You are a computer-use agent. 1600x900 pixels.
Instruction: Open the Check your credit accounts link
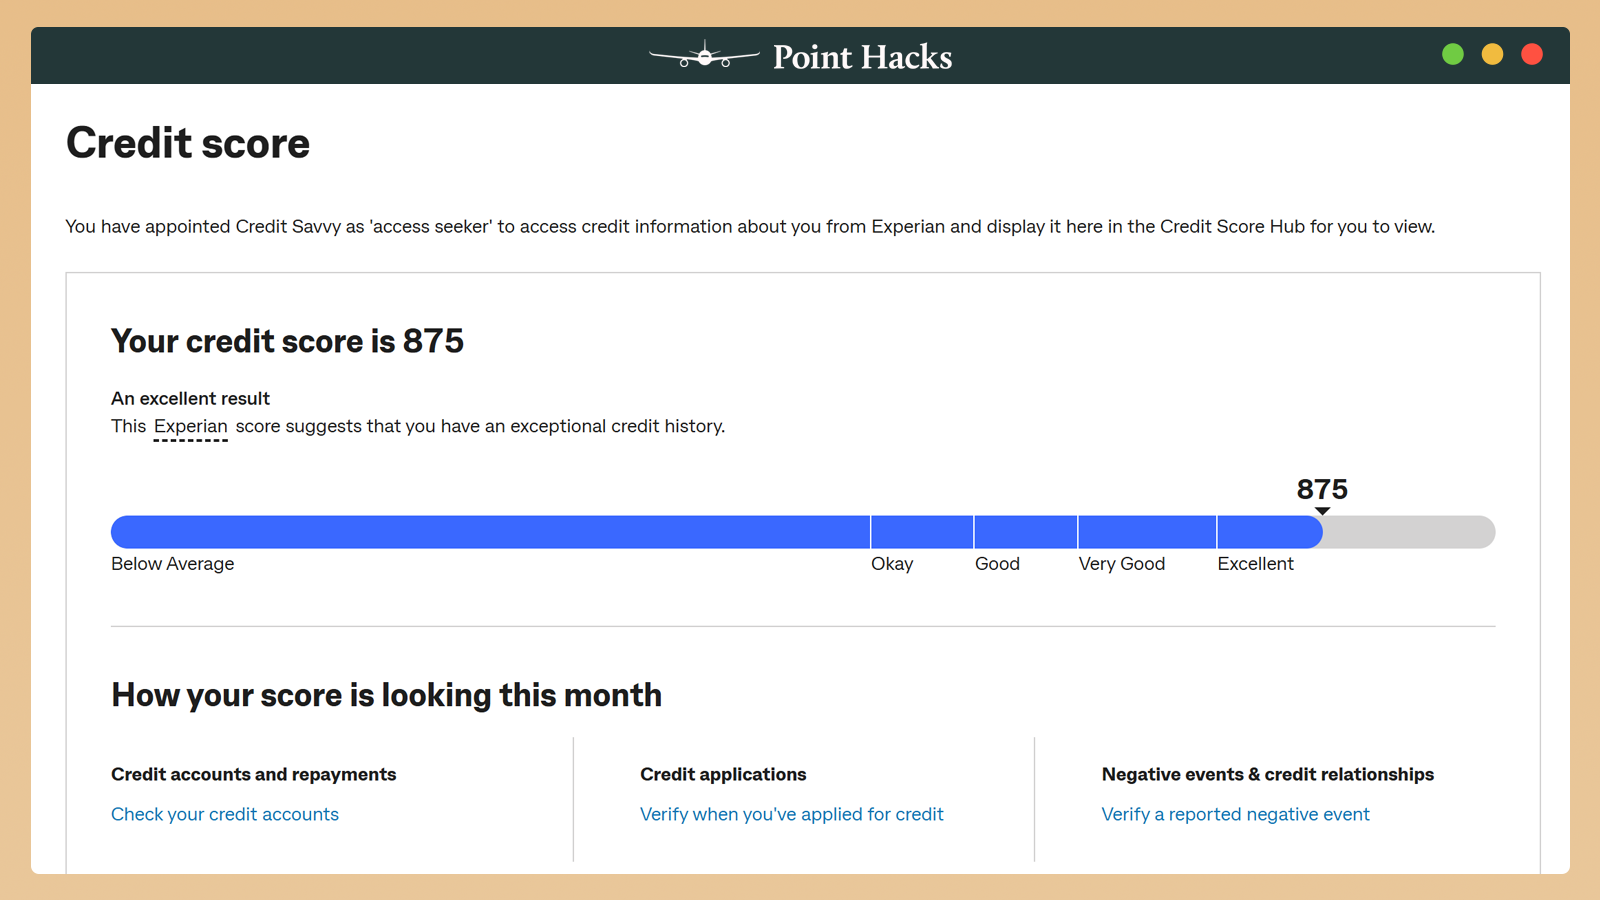225,814
